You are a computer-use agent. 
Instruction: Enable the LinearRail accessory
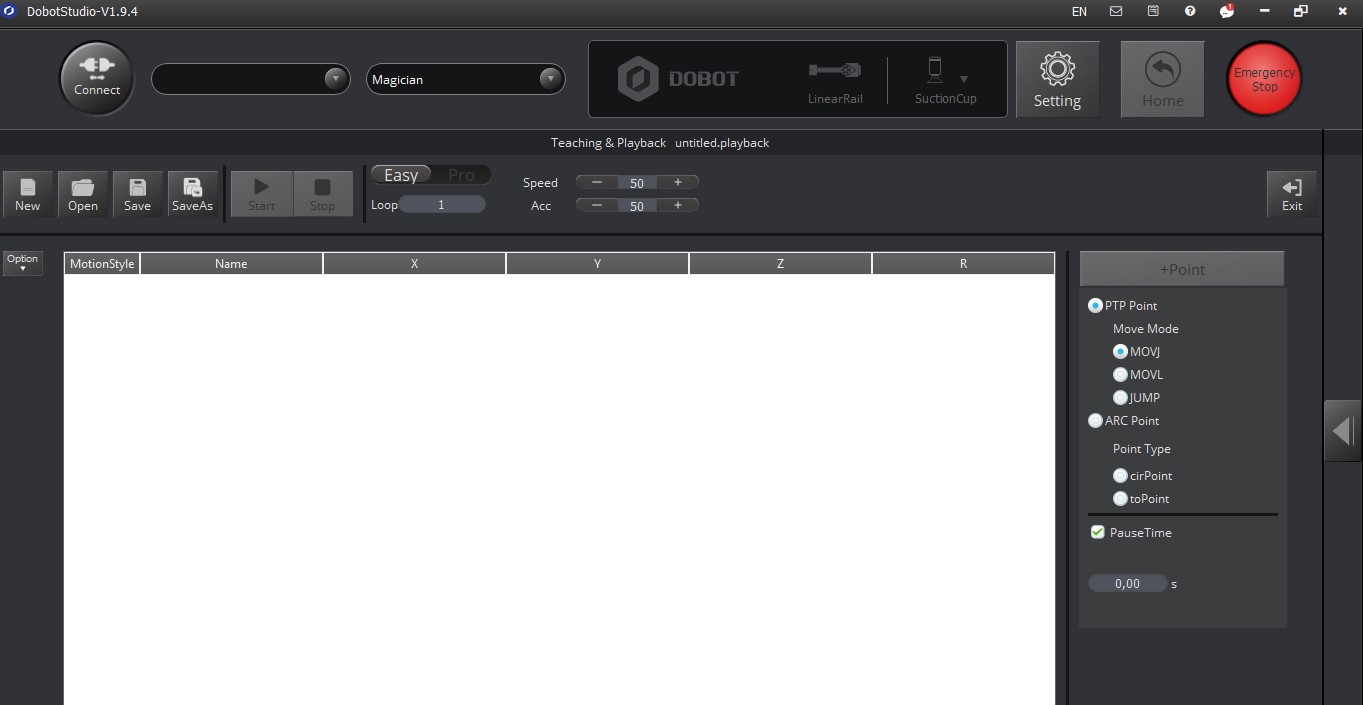click(834, 79)
